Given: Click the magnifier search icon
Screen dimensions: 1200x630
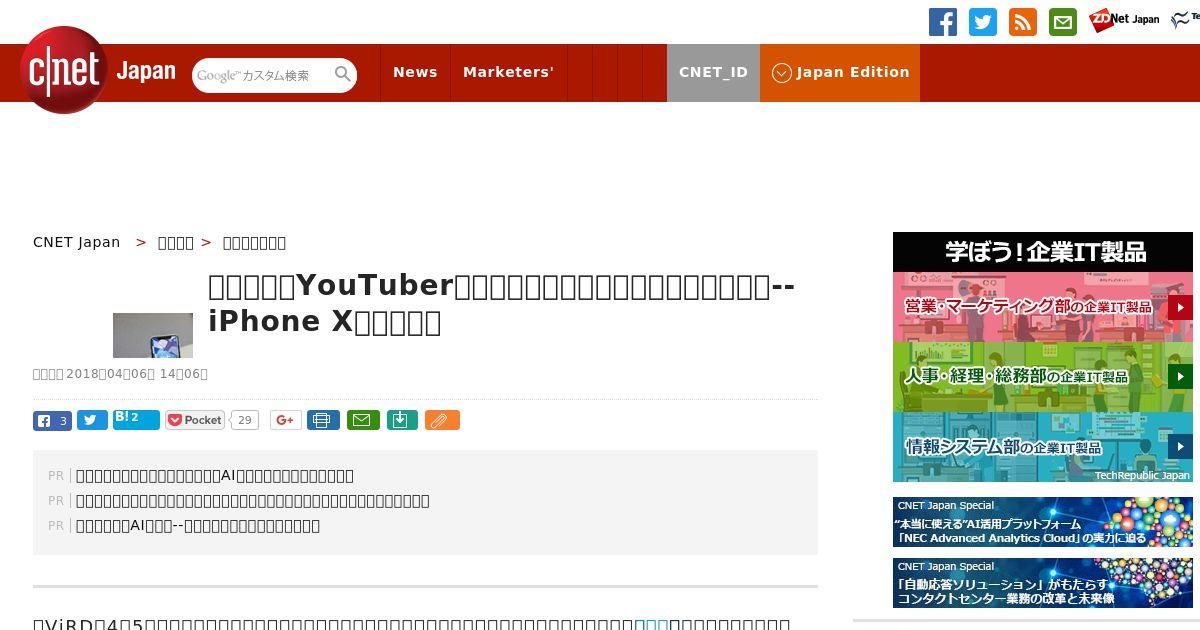Looking at the screenshot, I should pos(343,74).
